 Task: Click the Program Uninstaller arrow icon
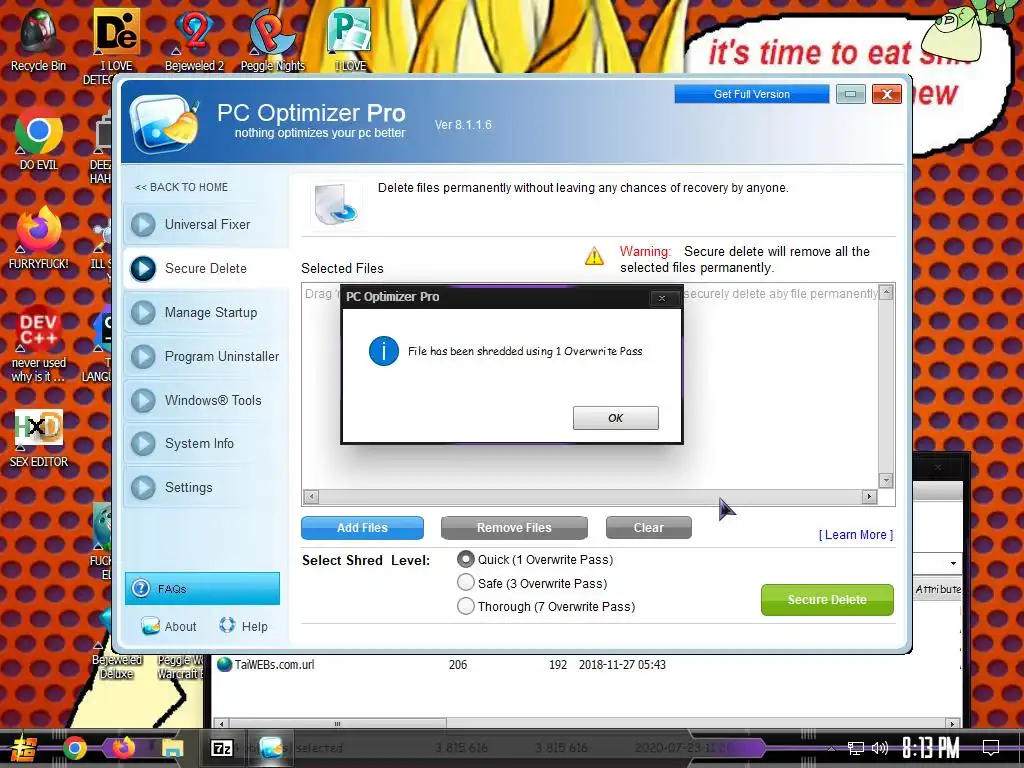coord(143,357)
